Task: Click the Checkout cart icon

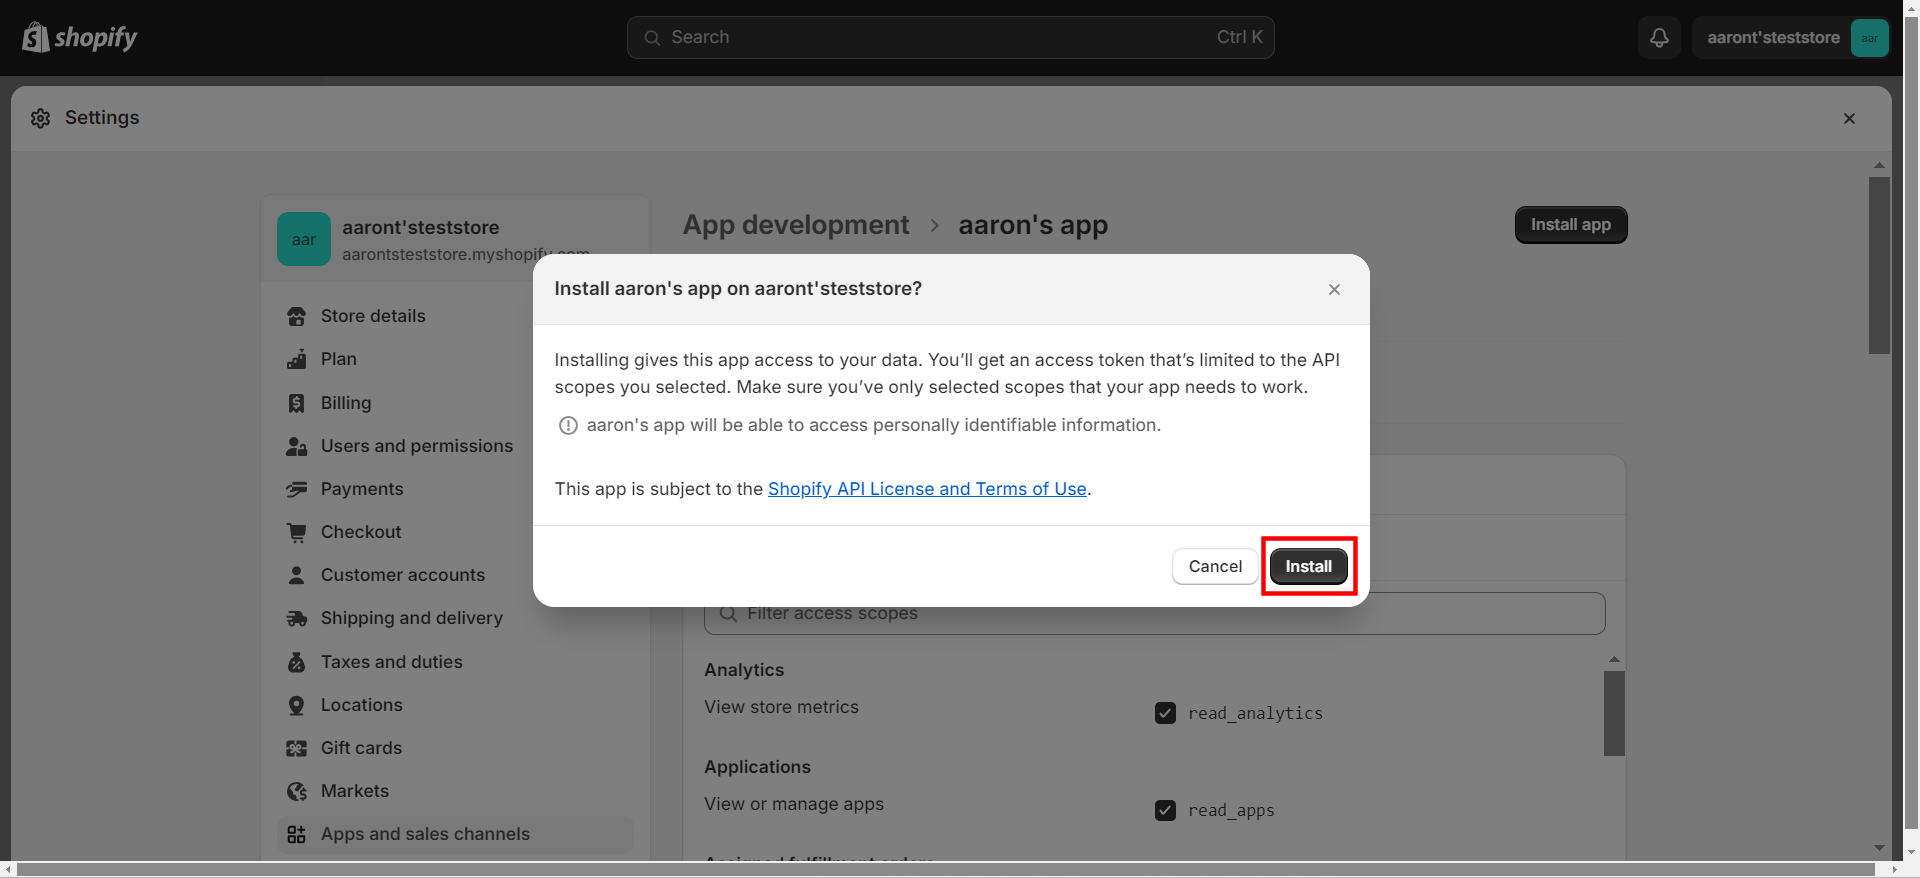Action: tap(297, 532)
